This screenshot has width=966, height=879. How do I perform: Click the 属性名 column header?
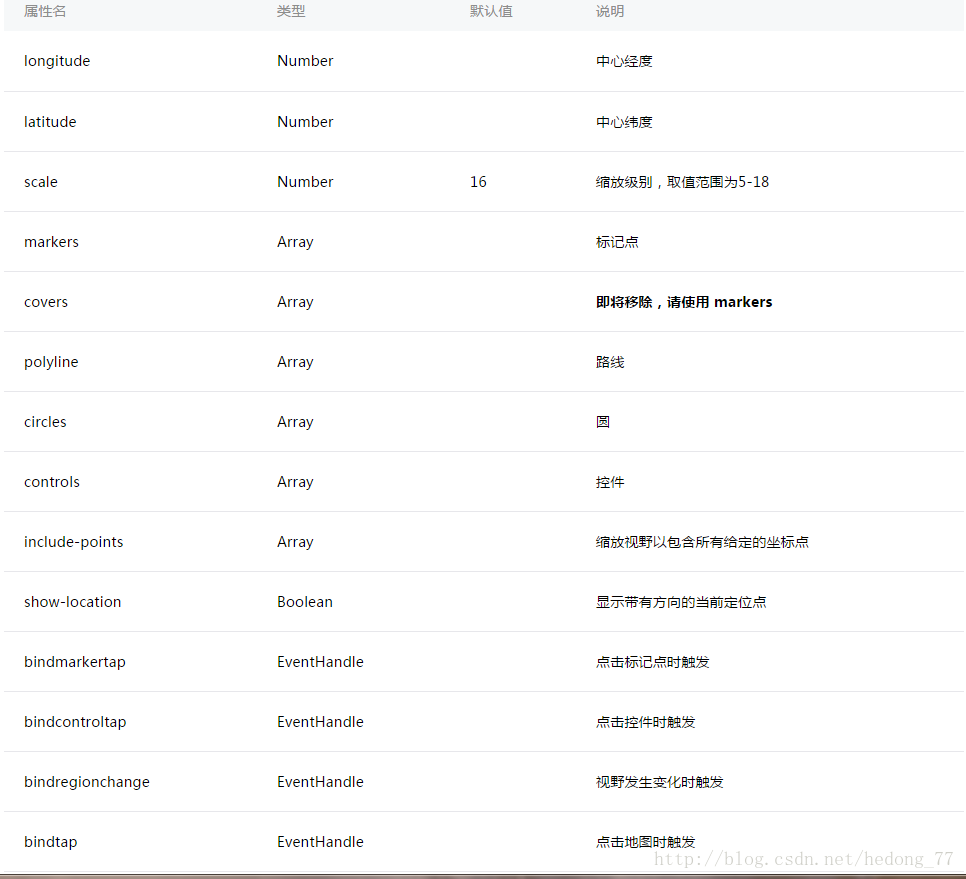44,12
